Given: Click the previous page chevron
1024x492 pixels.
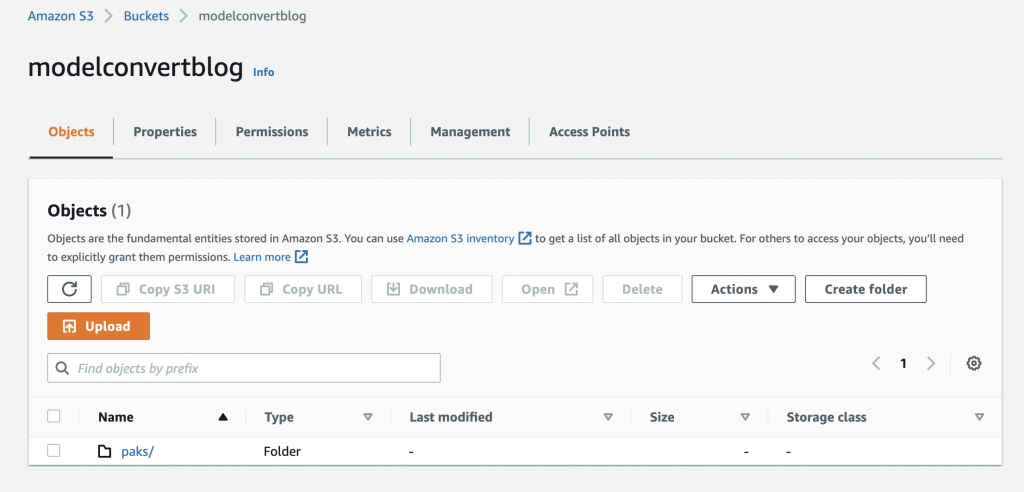Looking at the screenshot, I should point(876,364).
